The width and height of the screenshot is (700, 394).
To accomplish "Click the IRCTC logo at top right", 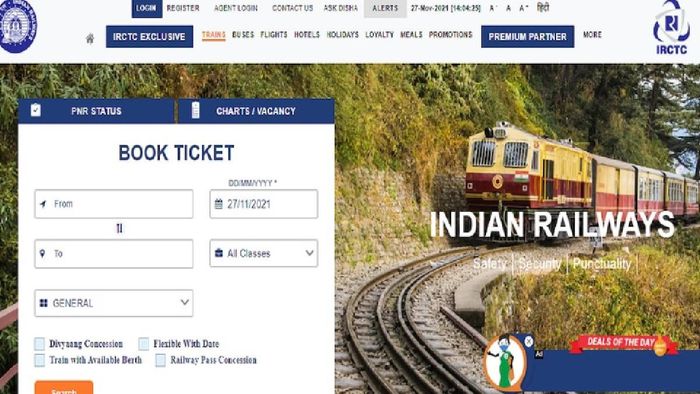I will pos(671,28).
